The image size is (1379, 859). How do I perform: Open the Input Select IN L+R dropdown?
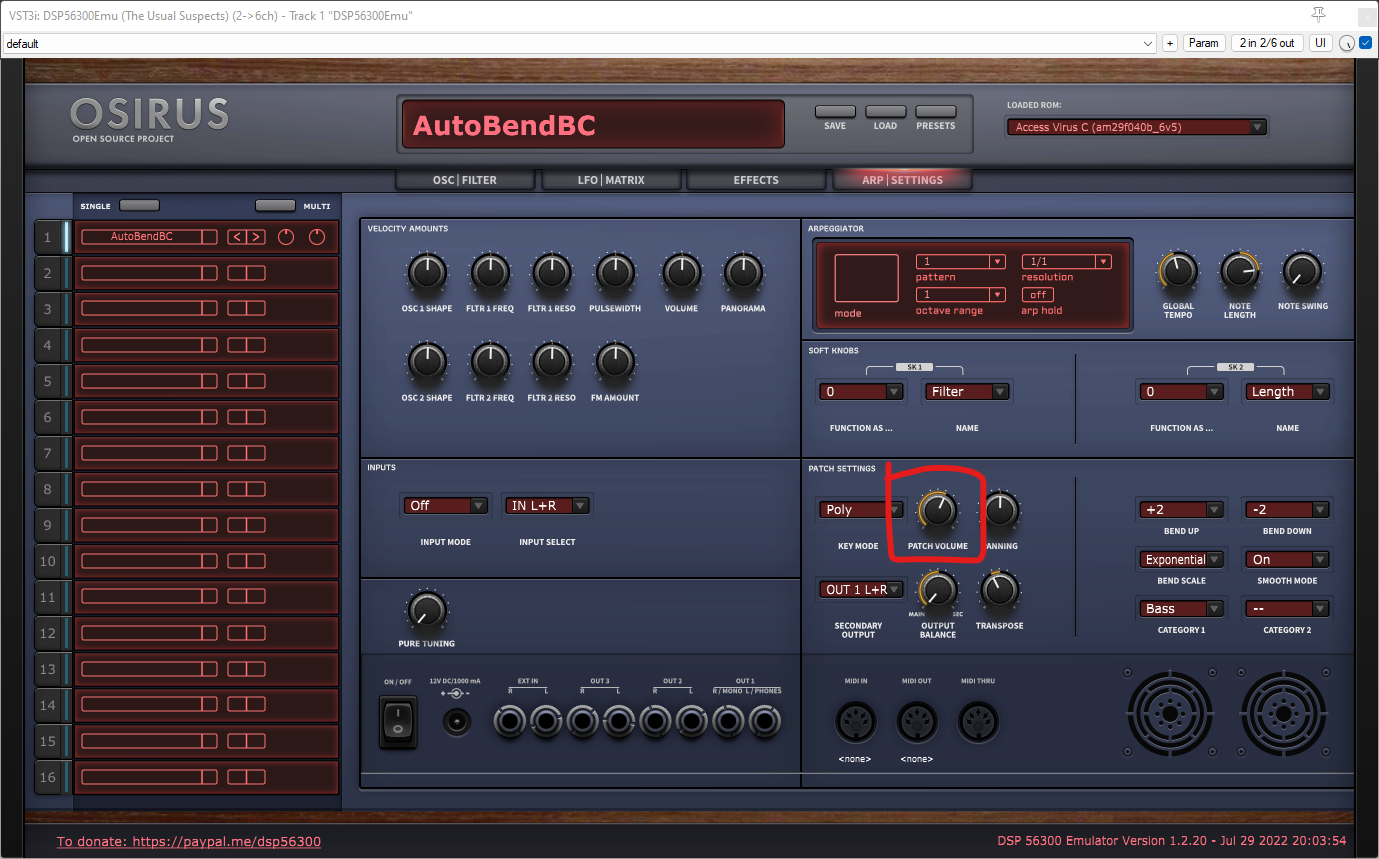click(548, 506)
